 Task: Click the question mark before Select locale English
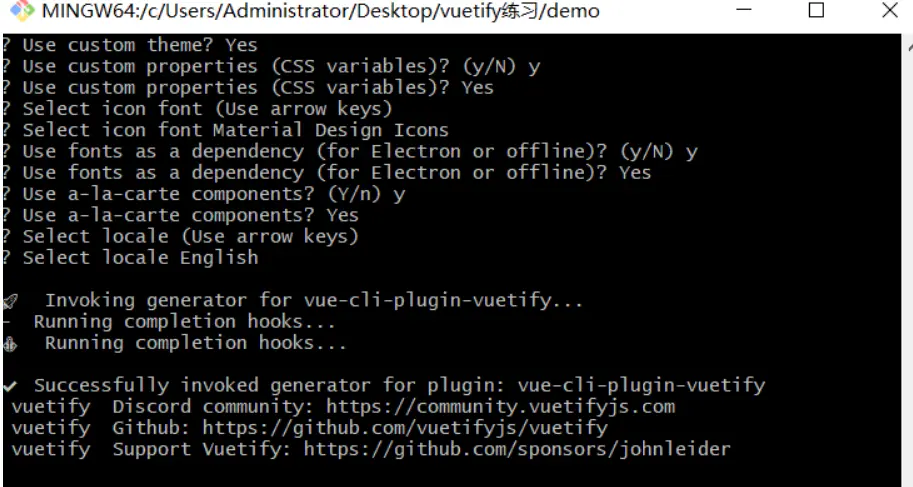6,257
